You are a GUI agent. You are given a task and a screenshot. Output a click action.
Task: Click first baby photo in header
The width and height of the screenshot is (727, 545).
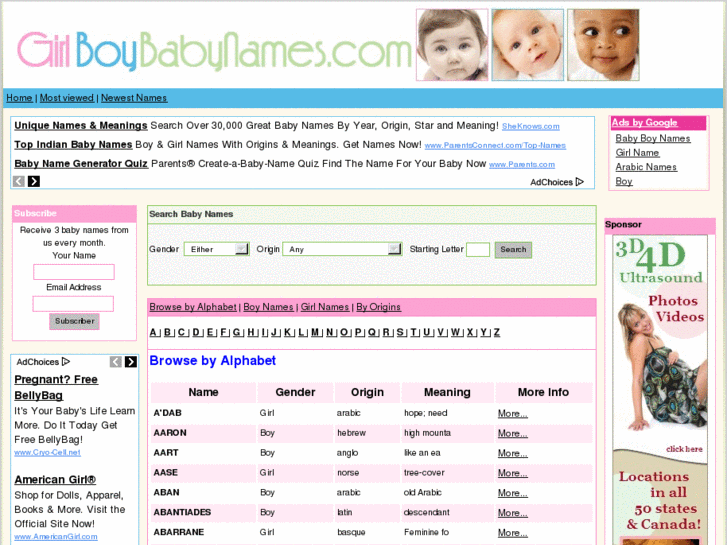(x=452, y=45)
